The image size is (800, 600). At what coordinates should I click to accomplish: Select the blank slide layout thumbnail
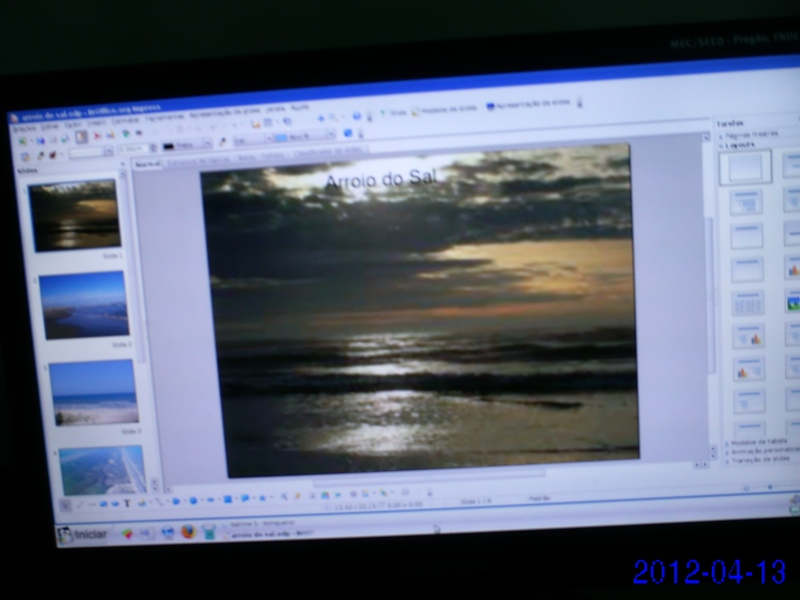coord(745,167)
